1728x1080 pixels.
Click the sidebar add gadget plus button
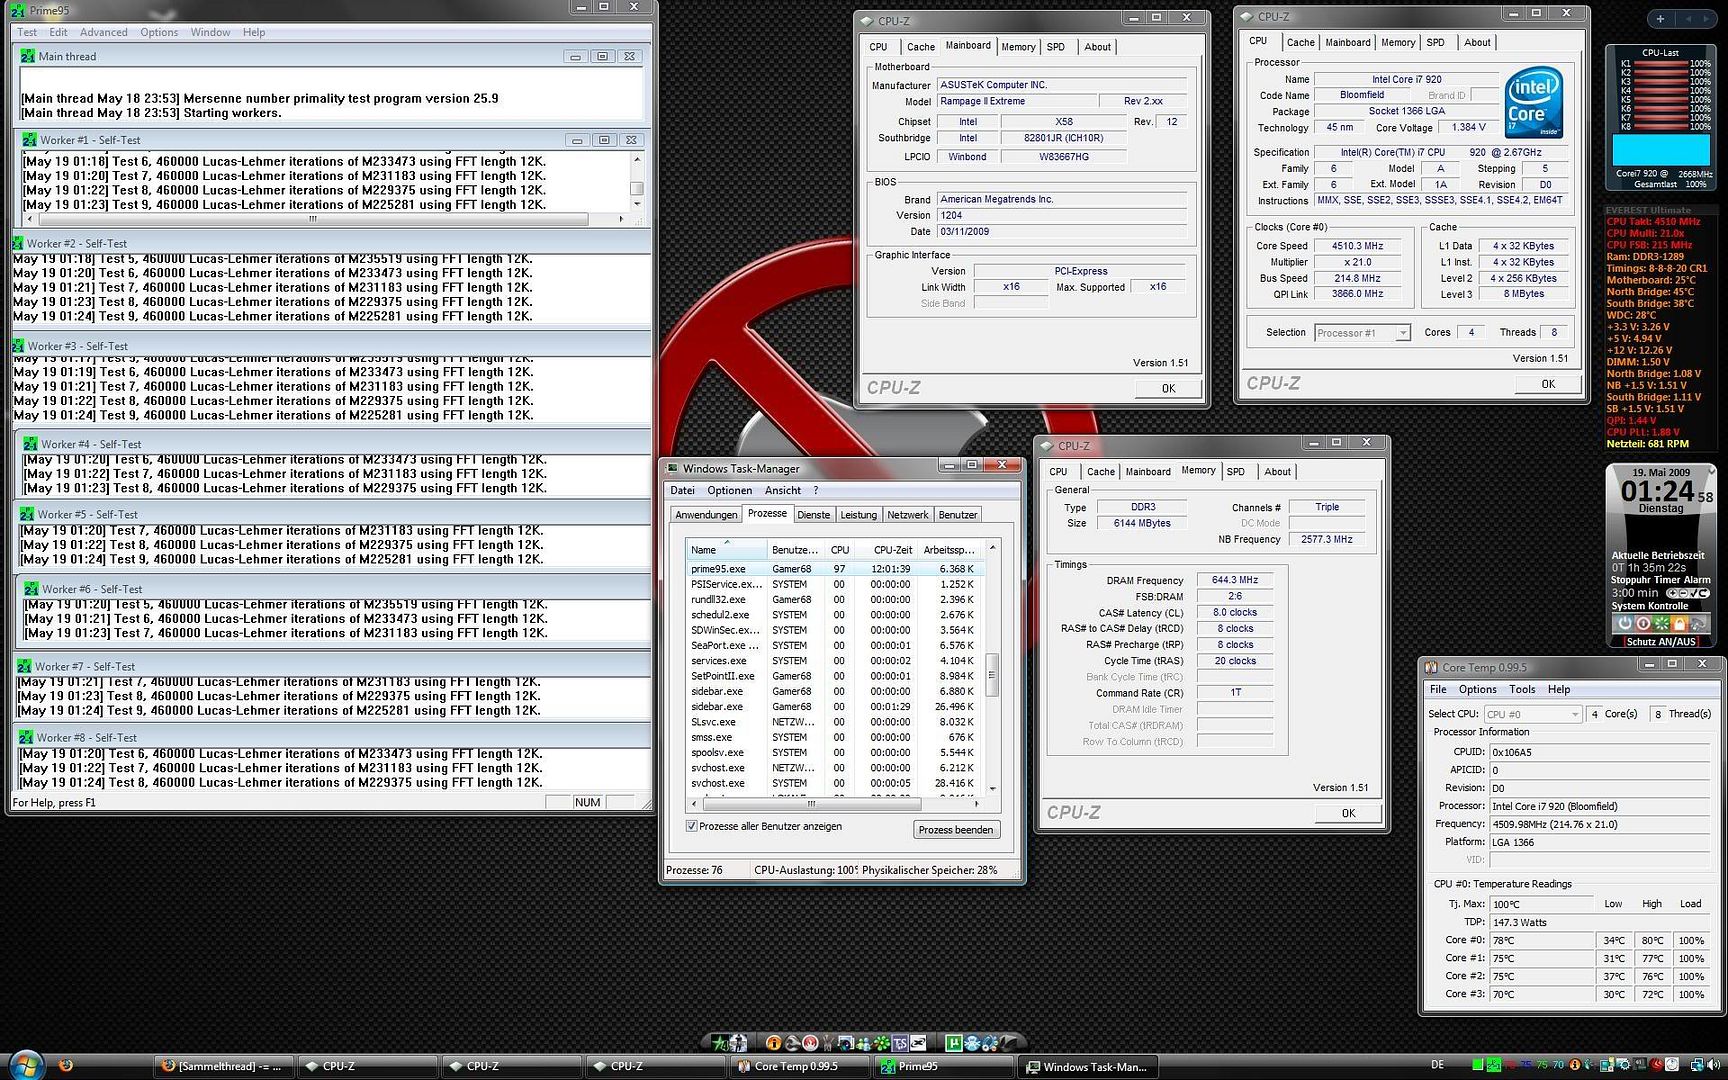(1660, 19)
